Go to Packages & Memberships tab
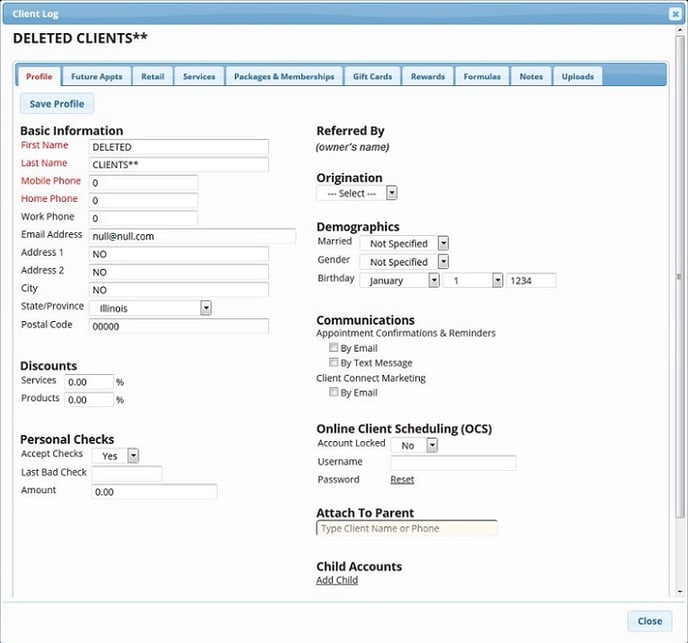This screenshot has width=688, height=643. [283, 77]
